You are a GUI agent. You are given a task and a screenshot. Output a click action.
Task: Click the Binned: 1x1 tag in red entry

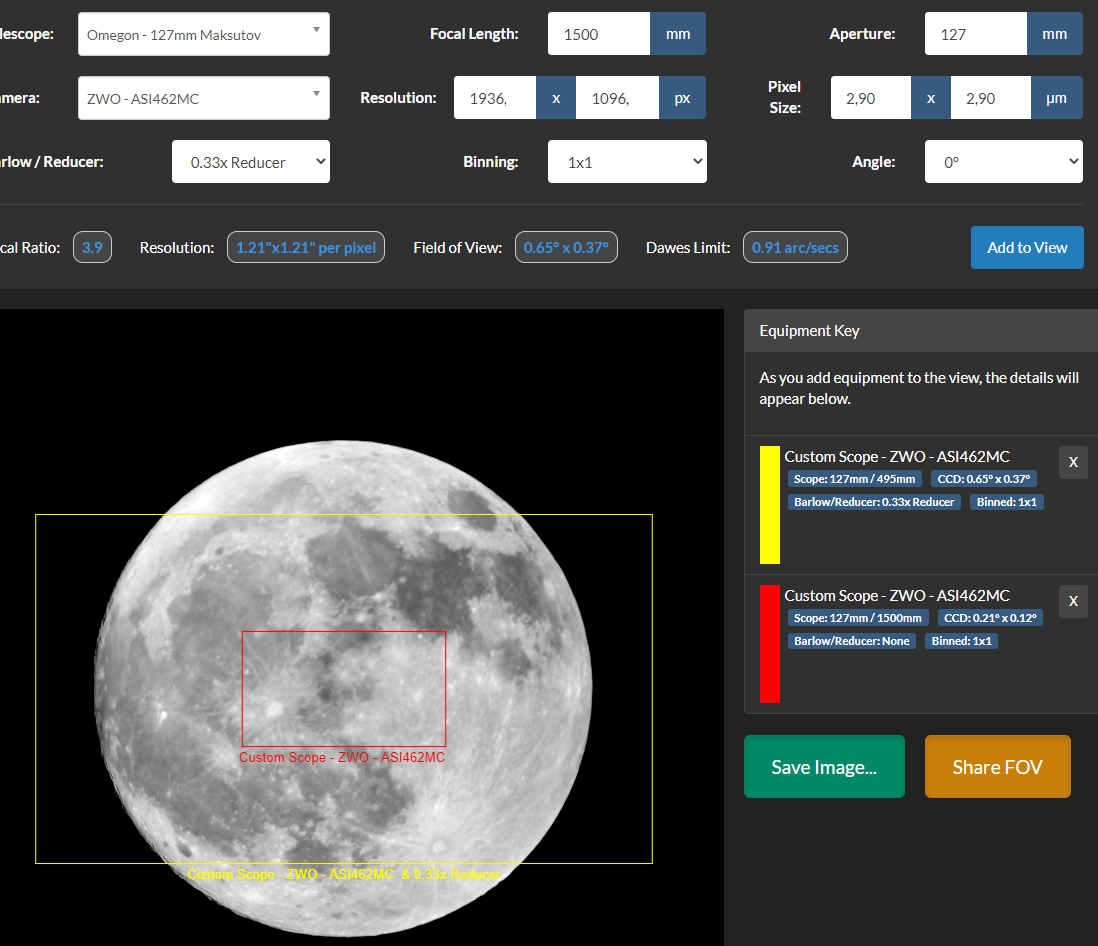pyautogui.click(x=961, y=641)
